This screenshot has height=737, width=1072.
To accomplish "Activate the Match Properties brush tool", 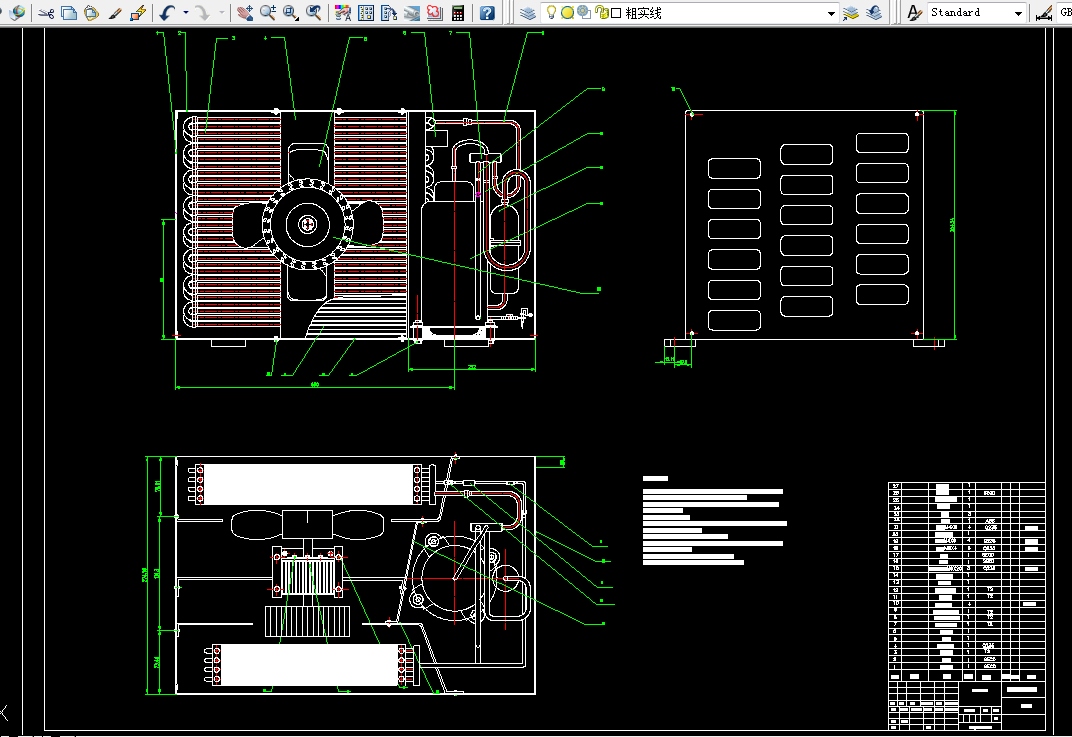I will [x=115, y=12].
